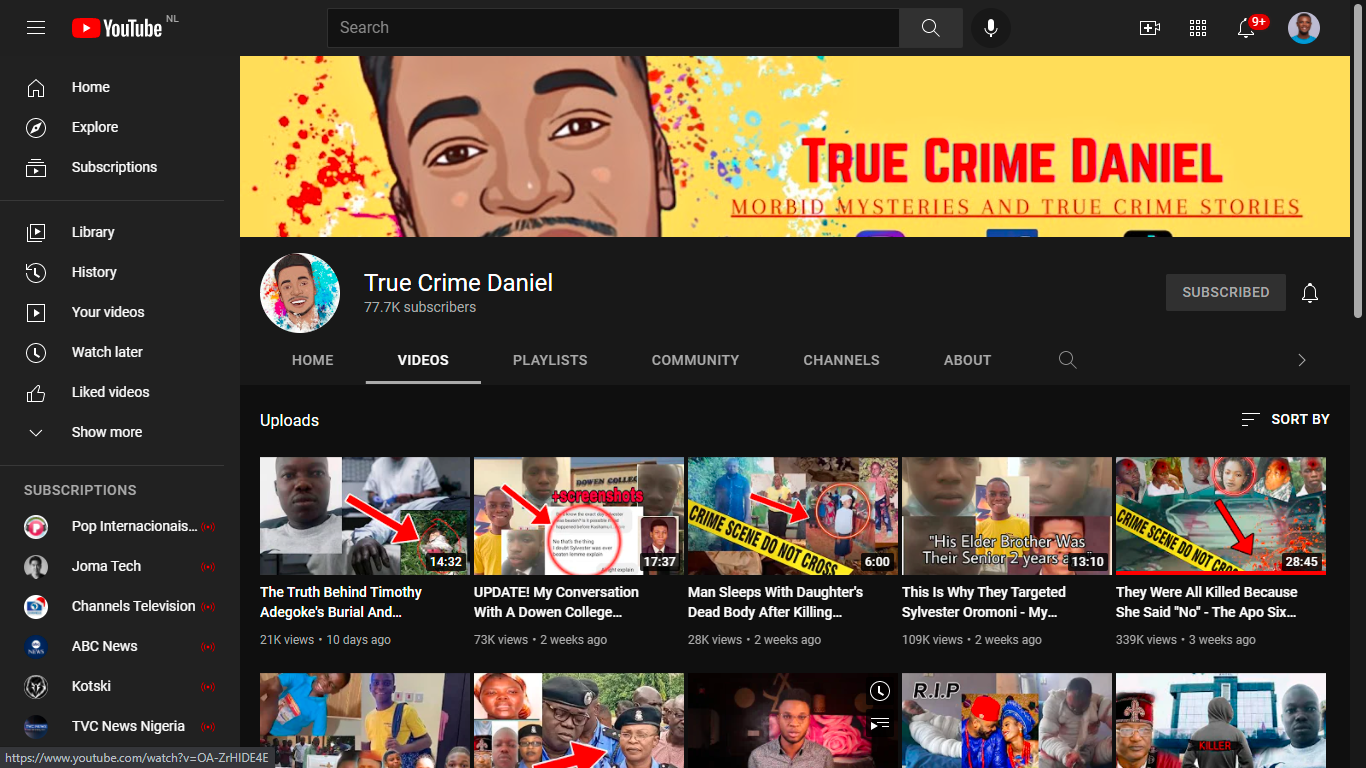1366x768 pixels.
Task: Click the R.I.P thumbnail in second row
Action: pos(1007,720)
